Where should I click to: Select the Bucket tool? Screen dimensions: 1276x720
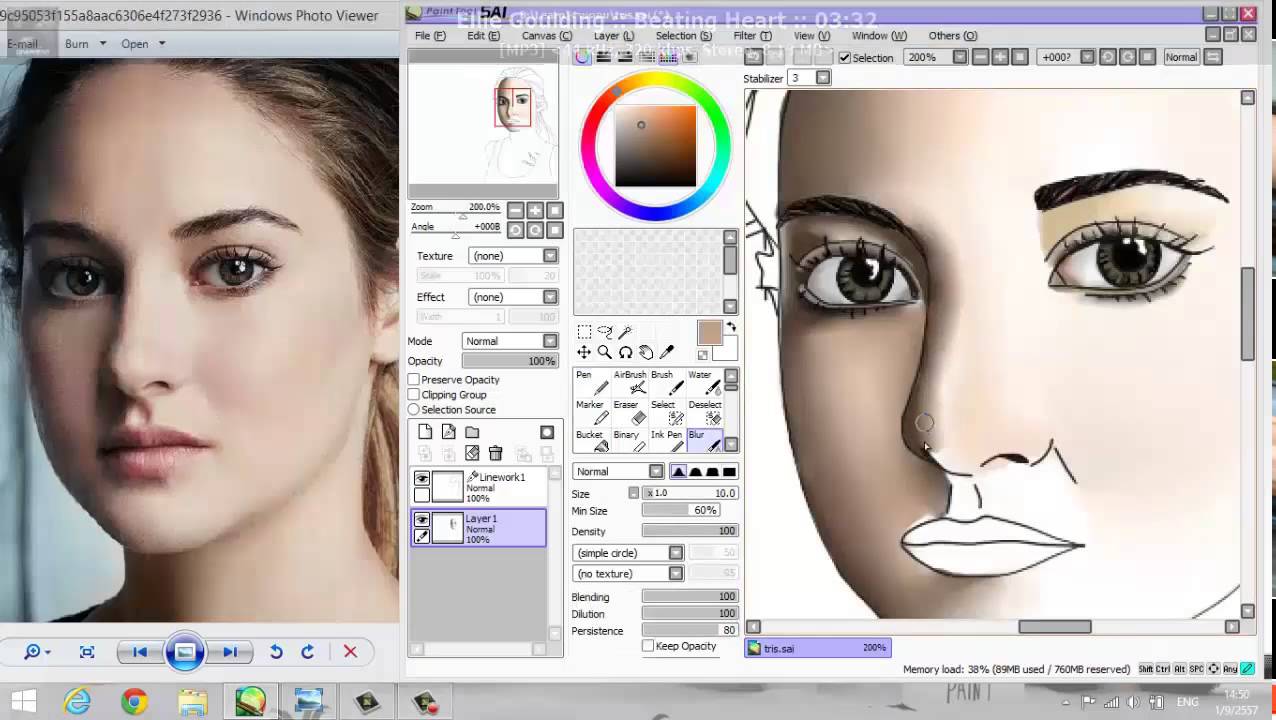pyautogui.click(x=590, y=441)
